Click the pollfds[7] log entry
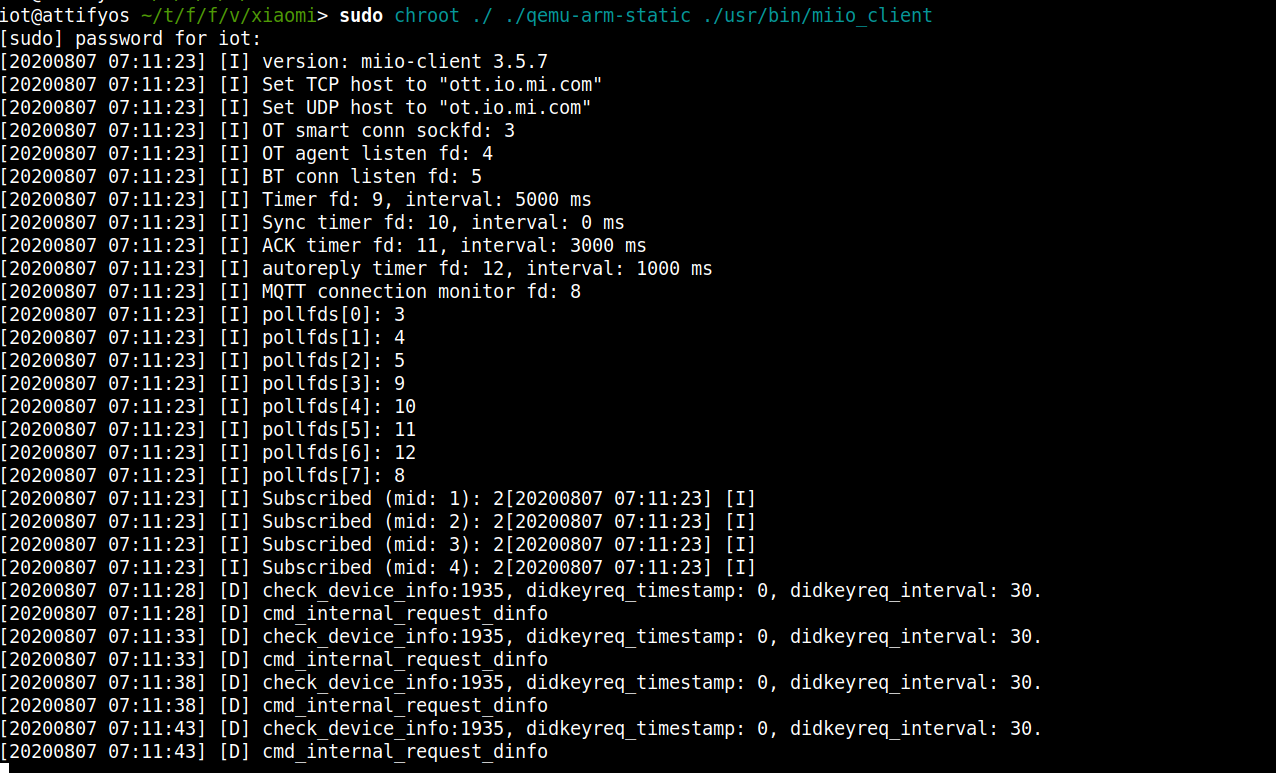Viewport: 1276px width, 773px height. (333, 476)
